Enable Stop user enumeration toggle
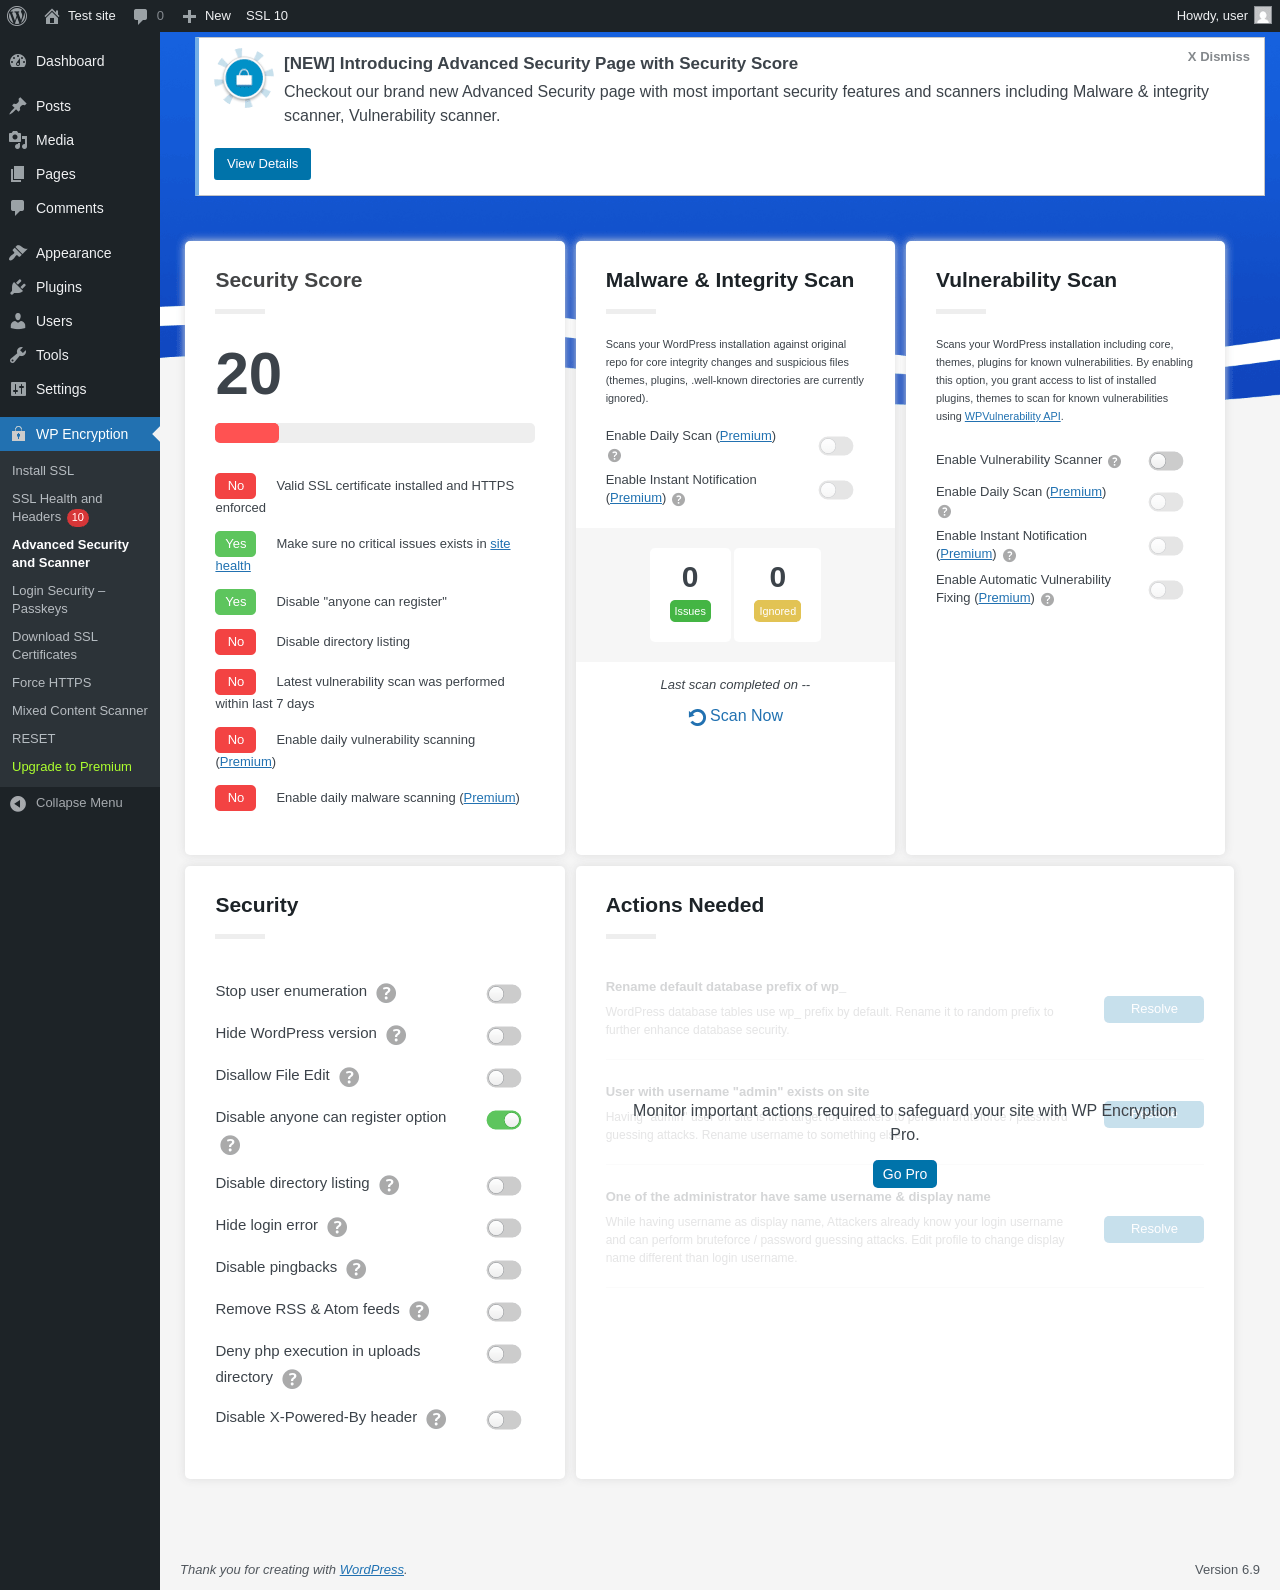The width and height of the screenshot is (1280, 1590). [x=504, y=994]
